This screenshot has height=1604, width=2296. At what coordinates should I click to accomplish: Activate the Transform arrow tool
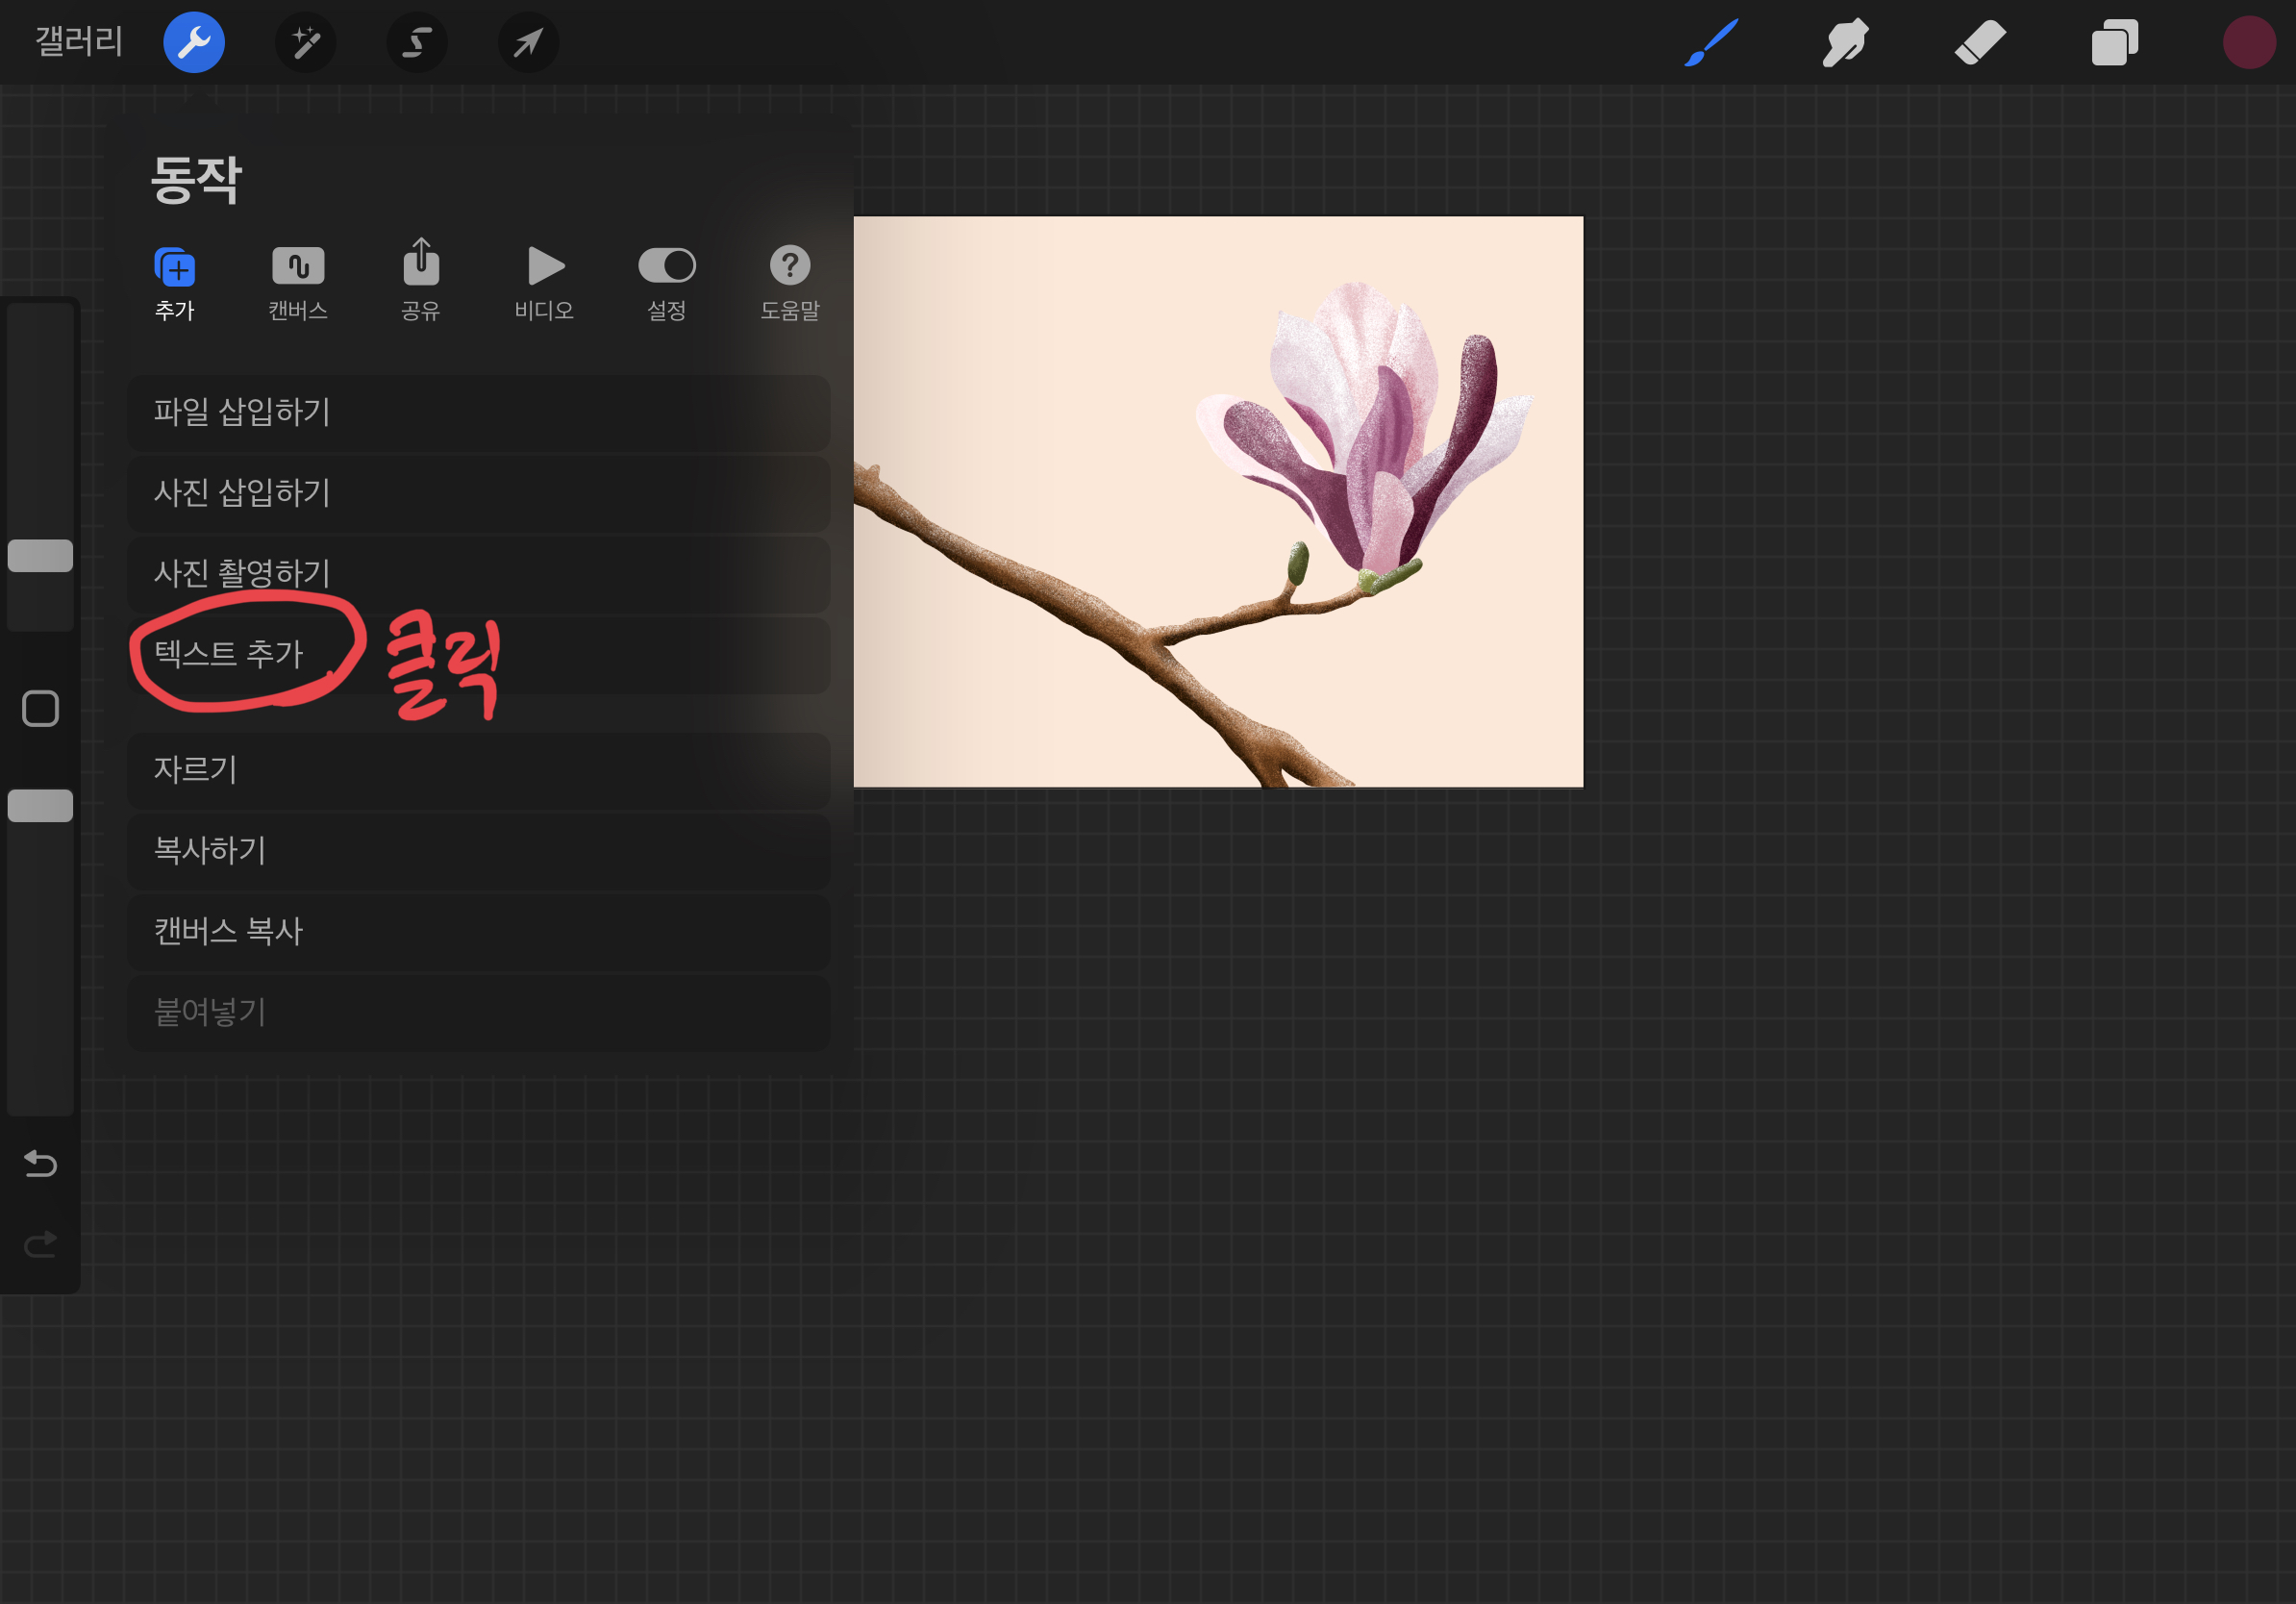528,42
